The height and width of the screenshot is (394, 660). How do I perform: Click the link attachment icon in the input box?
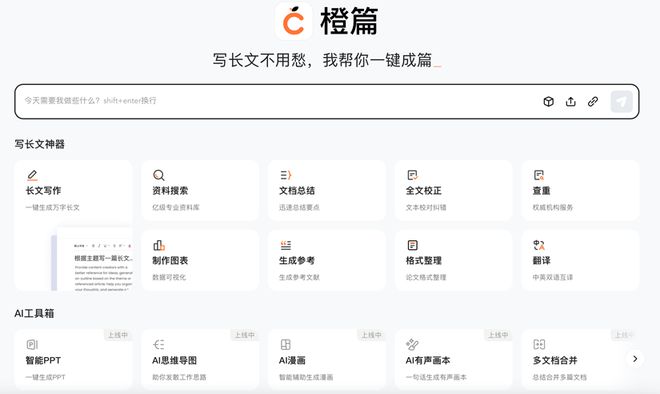coord(593,101)
